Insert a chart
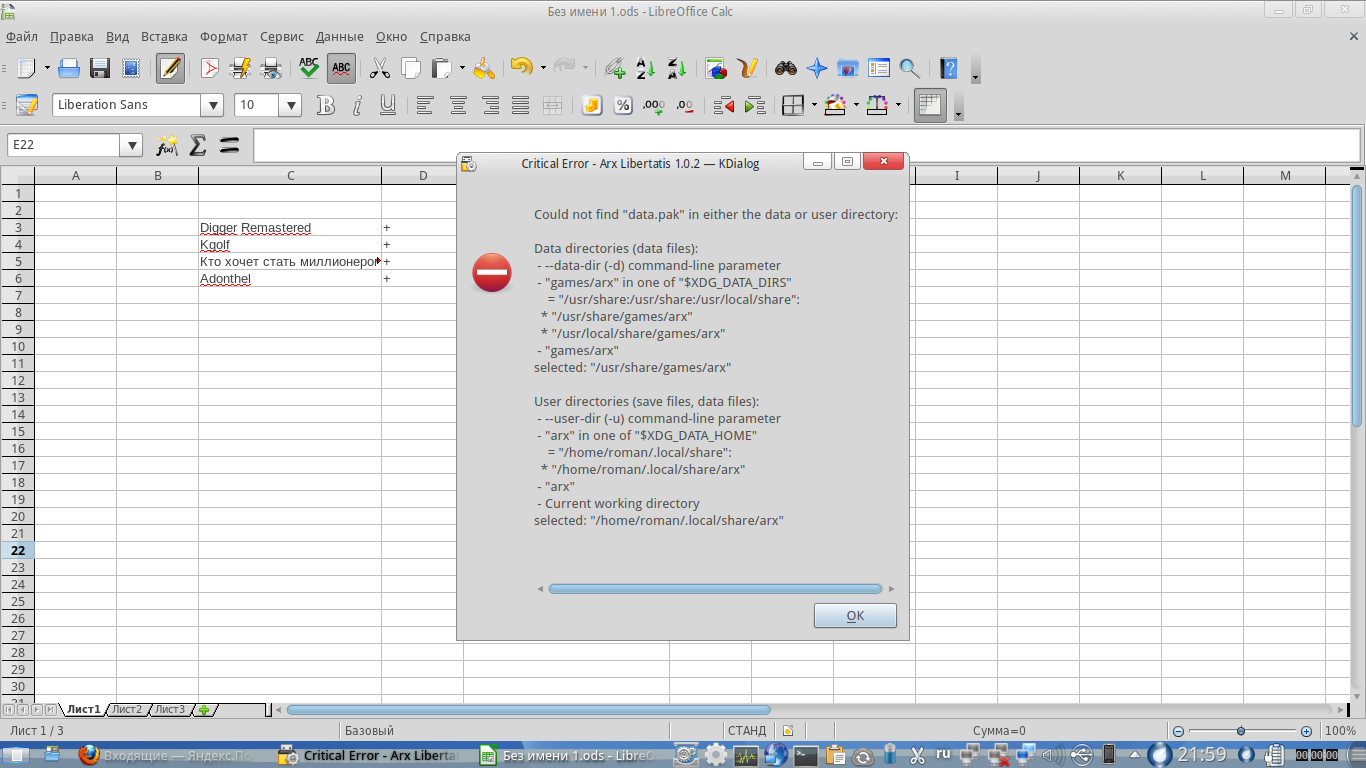The height and width of the screenshot is (768, 1366). pos(716,68)
